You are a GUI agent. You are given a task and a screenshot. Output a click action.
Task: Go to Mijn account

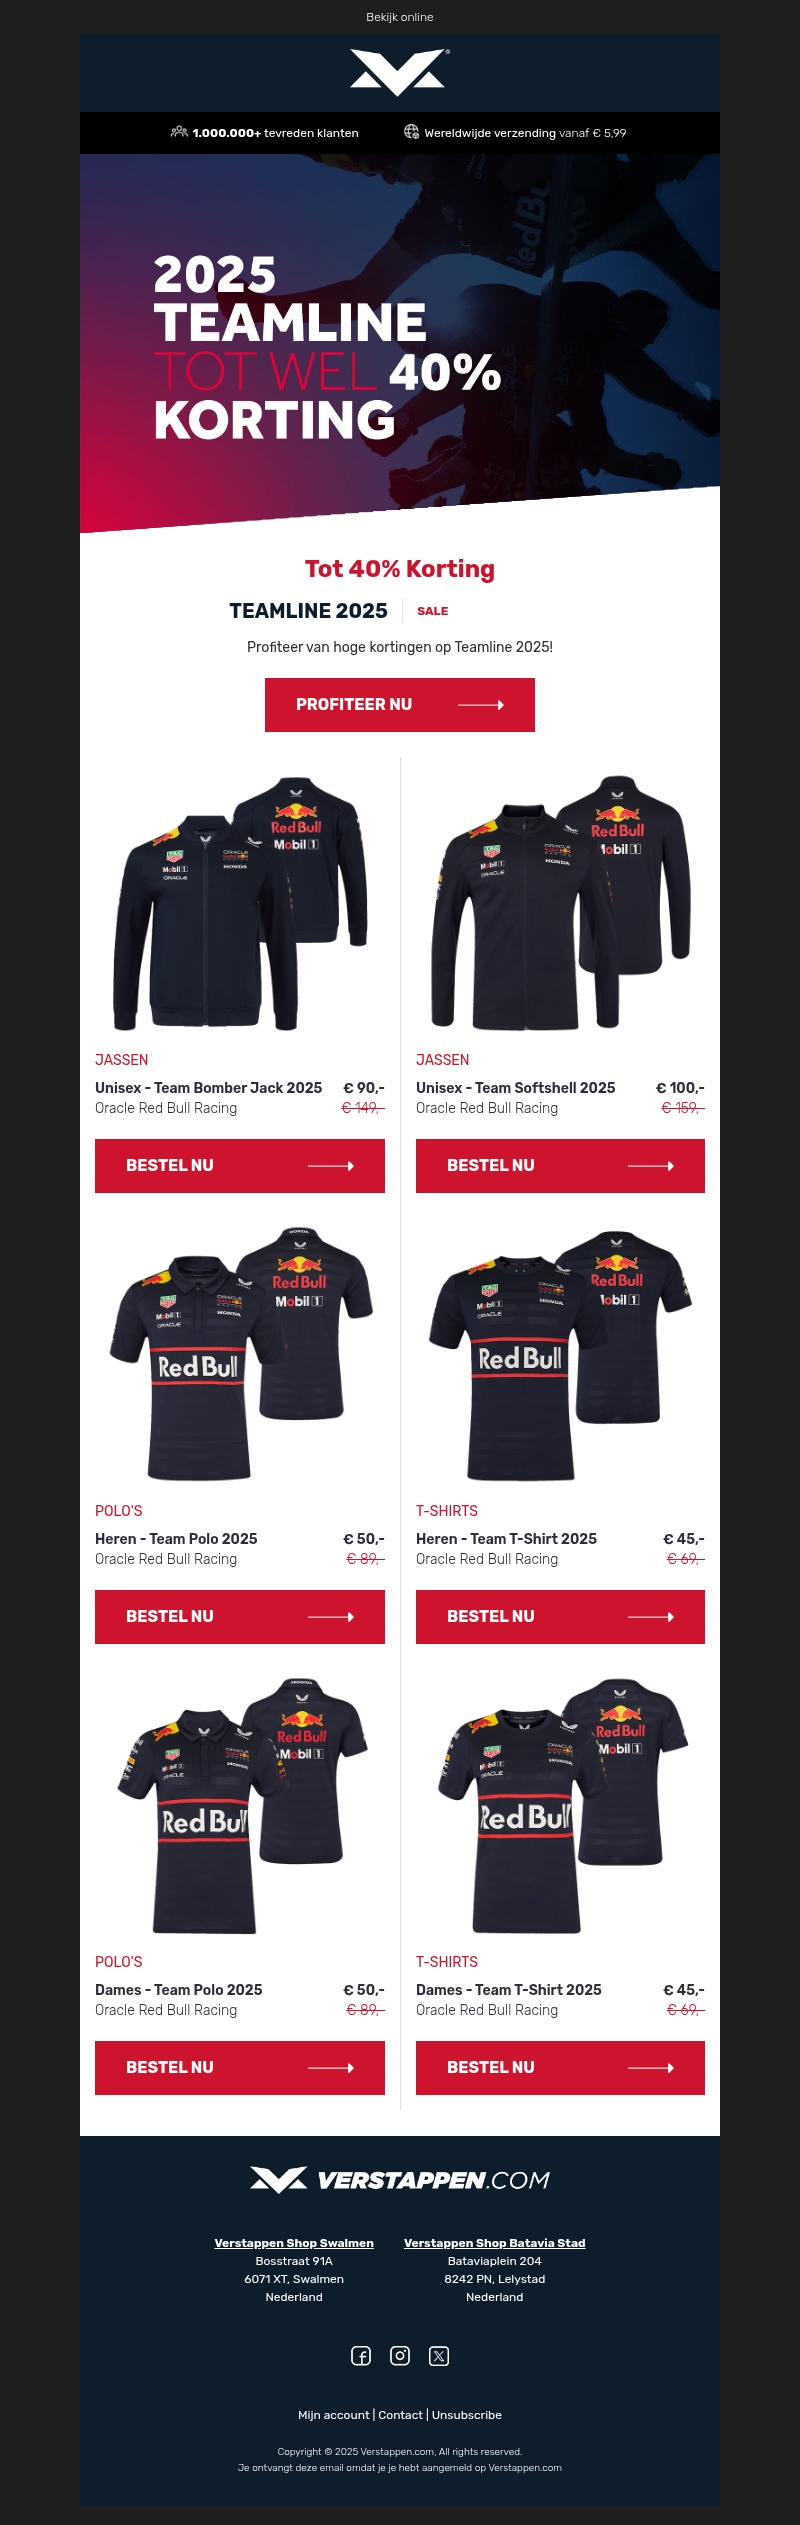click(334, 2415)
